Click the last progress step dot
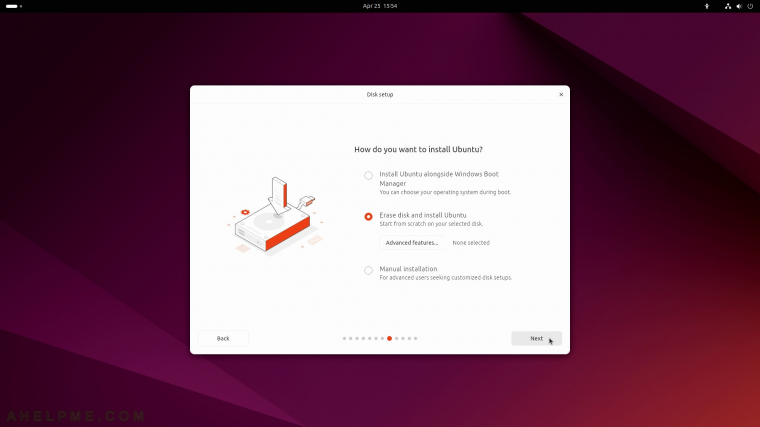The height and width of the screenshot is (427, 760). point(415,338)
